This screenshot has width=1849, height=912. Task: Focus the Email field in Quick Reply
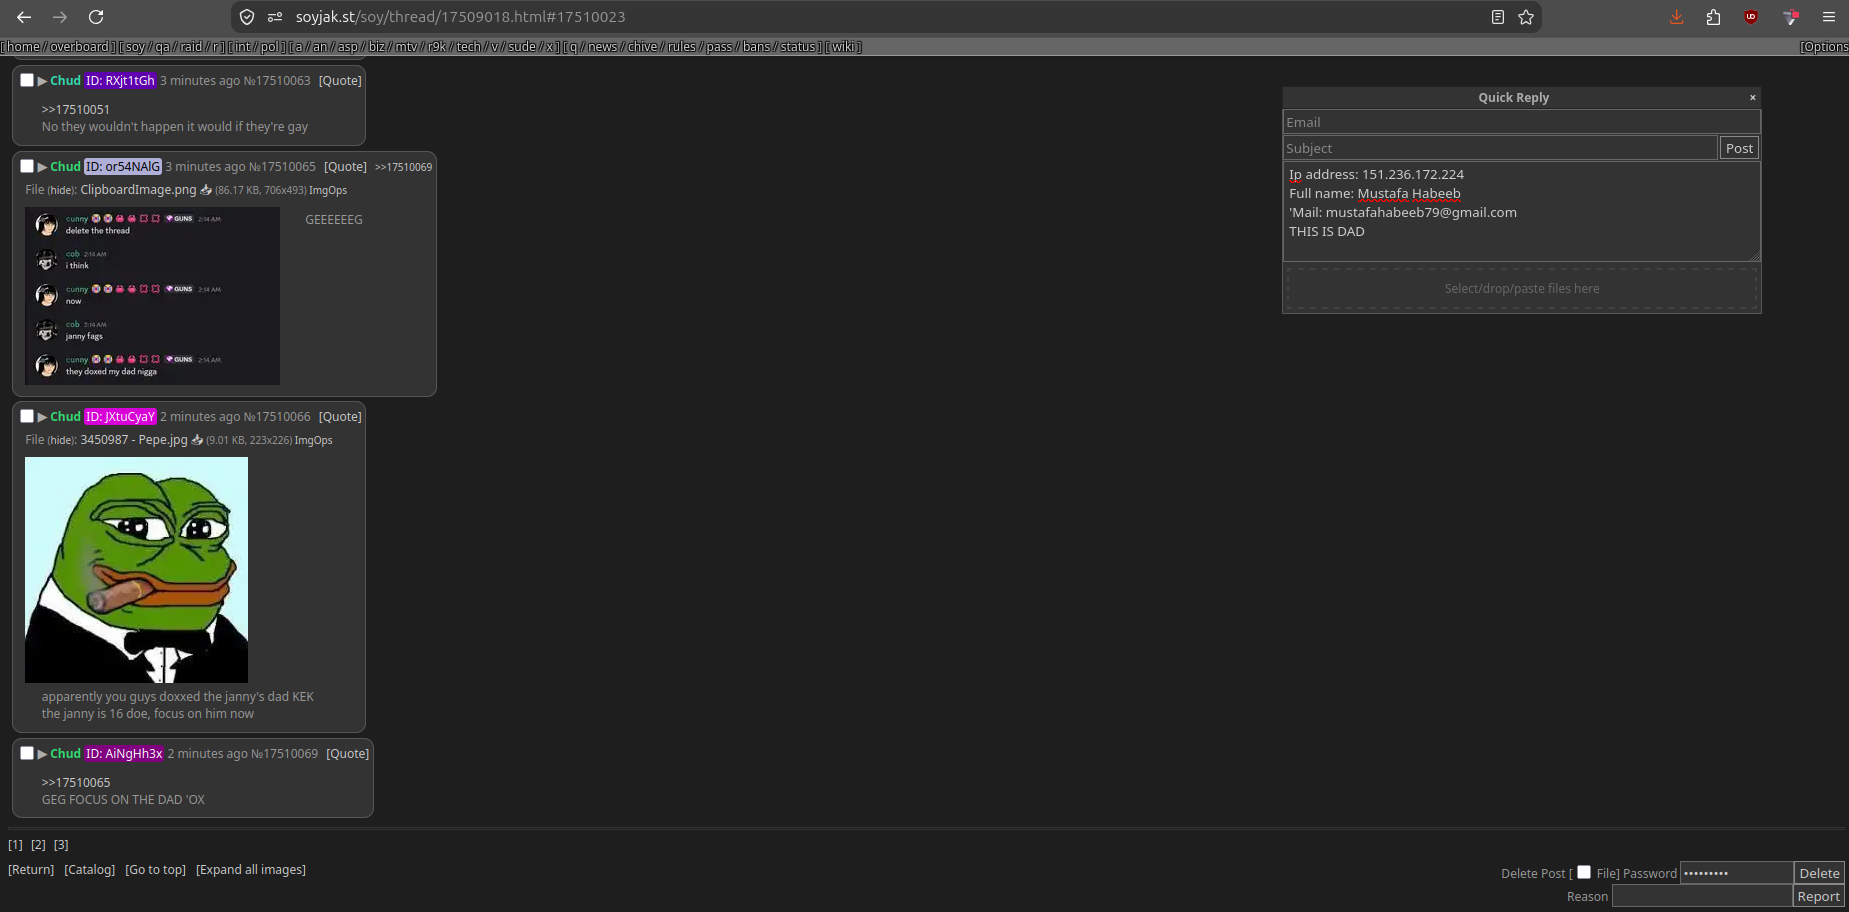pos(1521,122)
